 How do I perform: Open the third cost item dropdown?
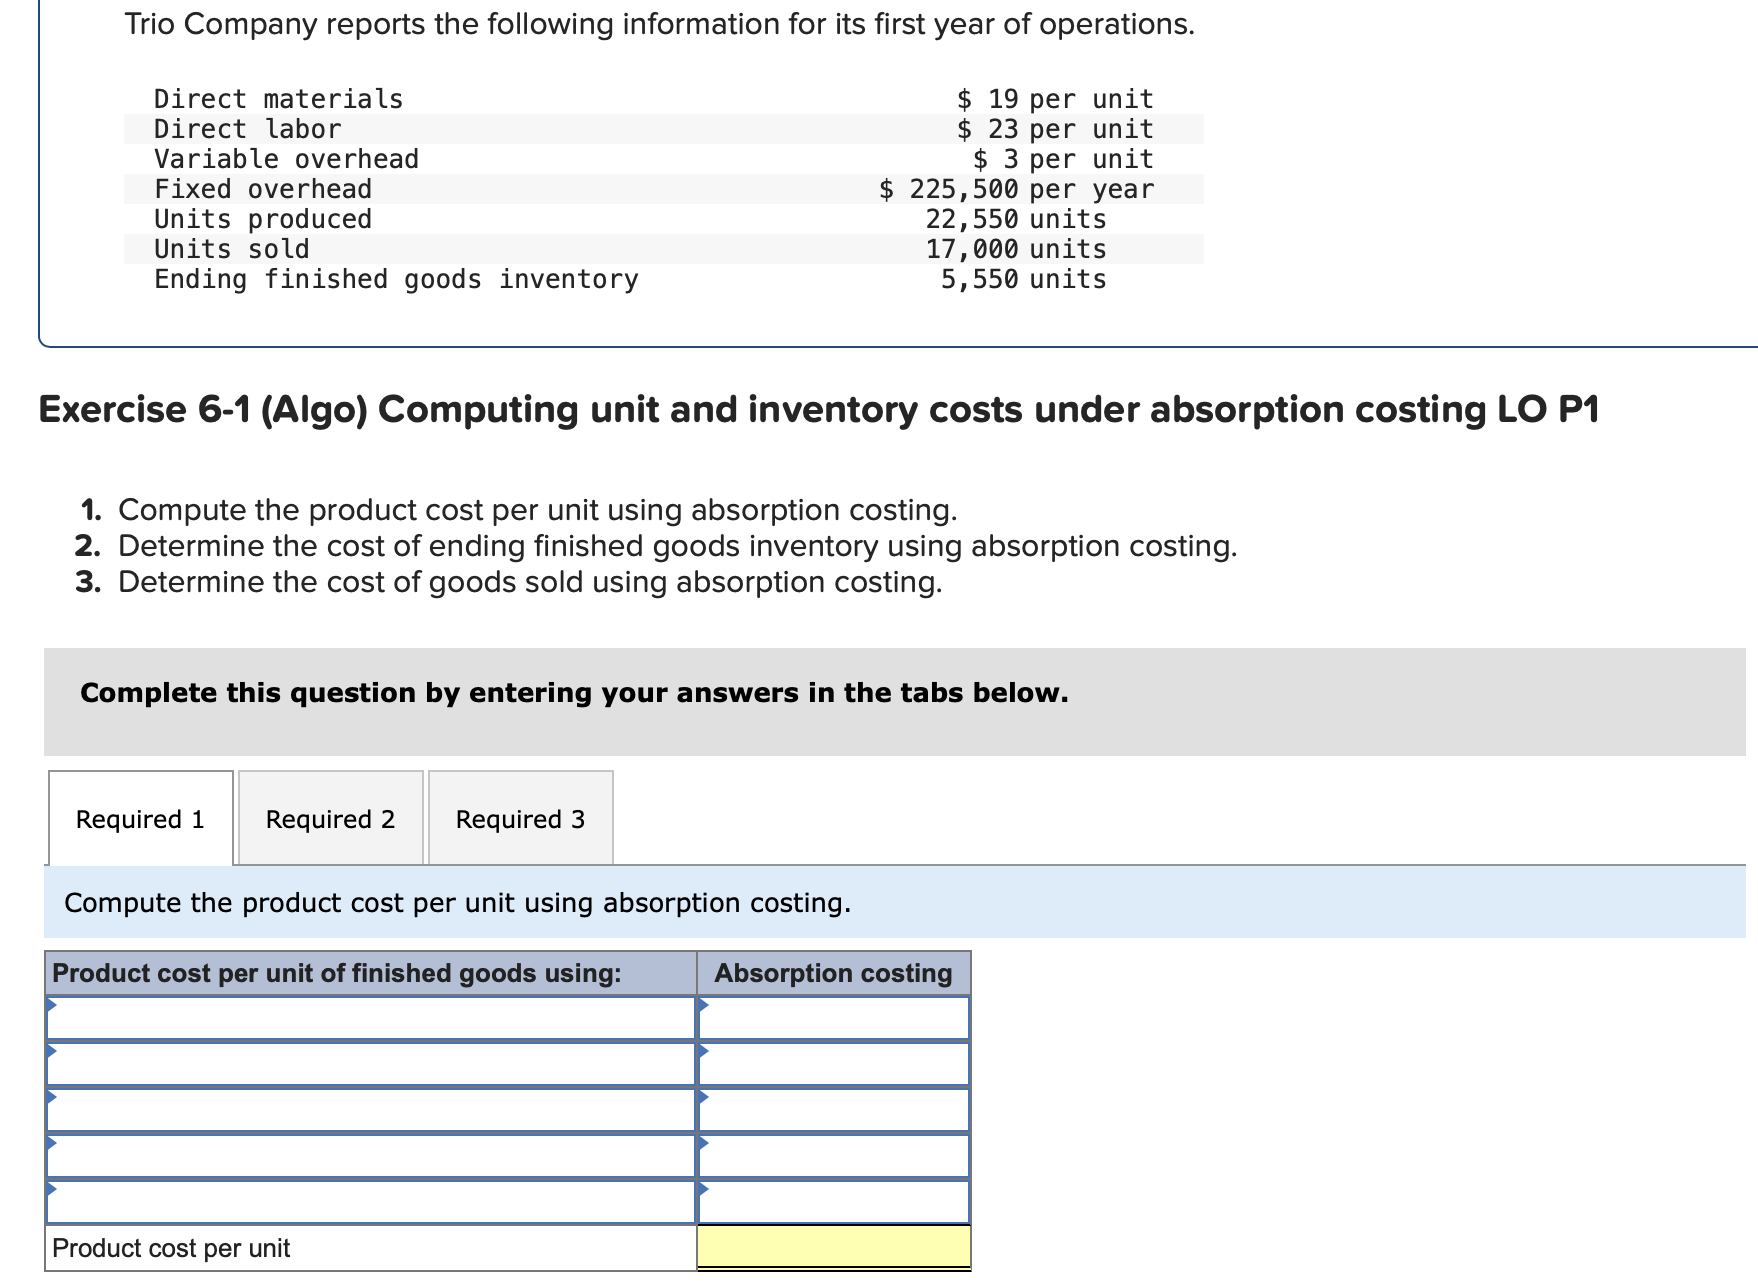(x=370, y=1109)
